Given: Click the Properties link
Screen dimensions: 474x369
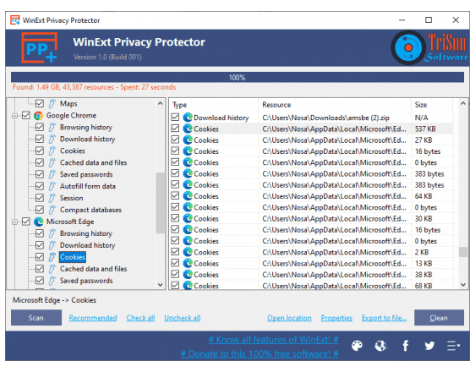Looking at the screenshot, I should [336, 318].
